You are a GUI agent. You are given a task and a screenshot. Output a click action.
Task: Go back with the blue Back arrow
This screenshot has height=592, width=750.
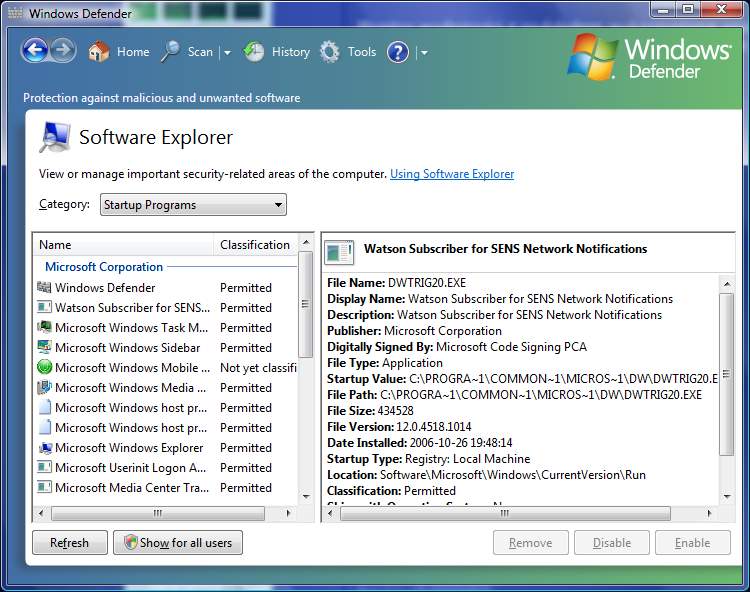[35, 51]
